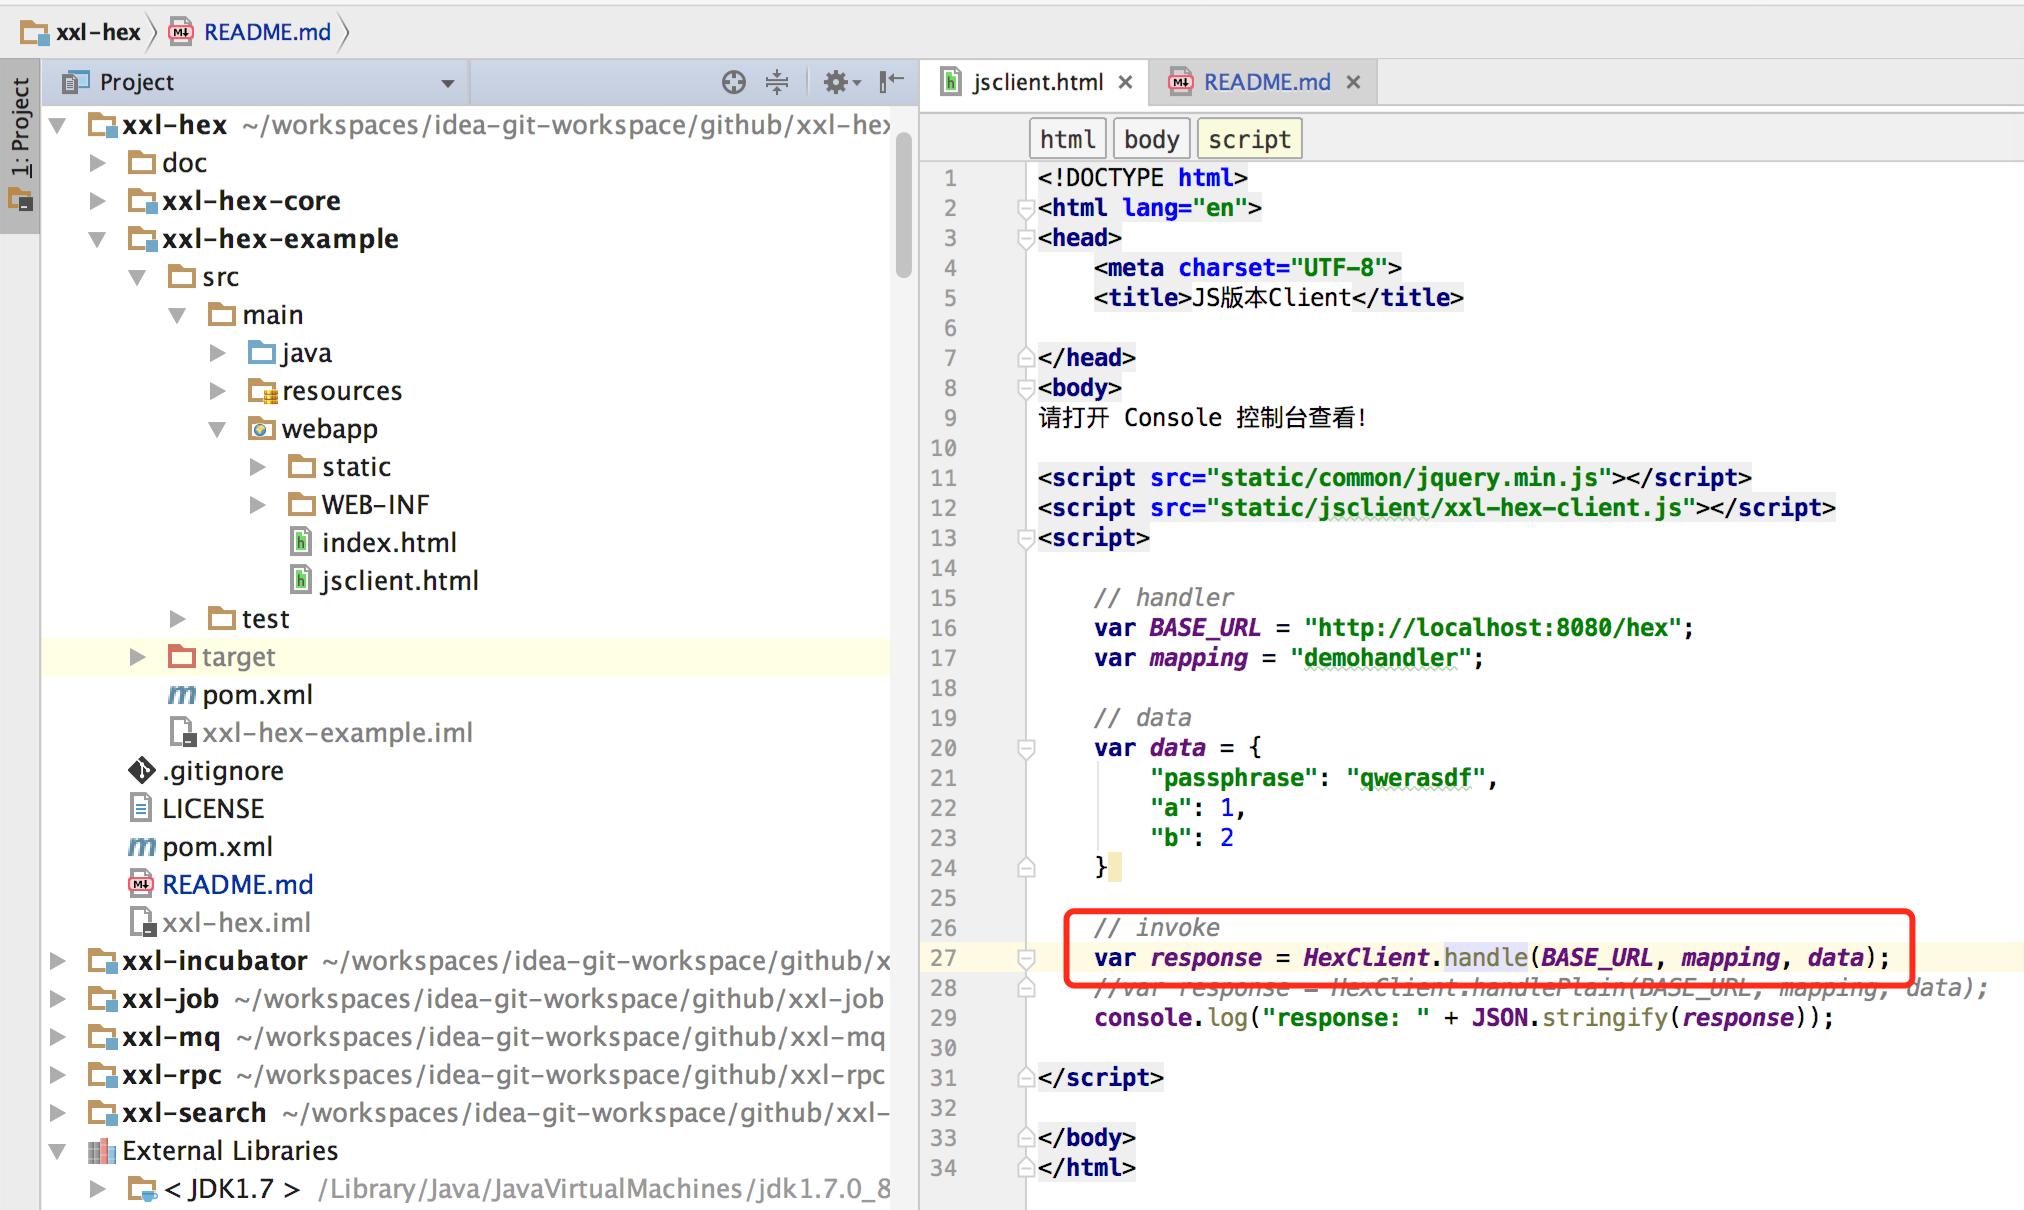Click the JDK1.7 library icon
This screenshot has width=2024, height=1210.
coord(142,1189)
